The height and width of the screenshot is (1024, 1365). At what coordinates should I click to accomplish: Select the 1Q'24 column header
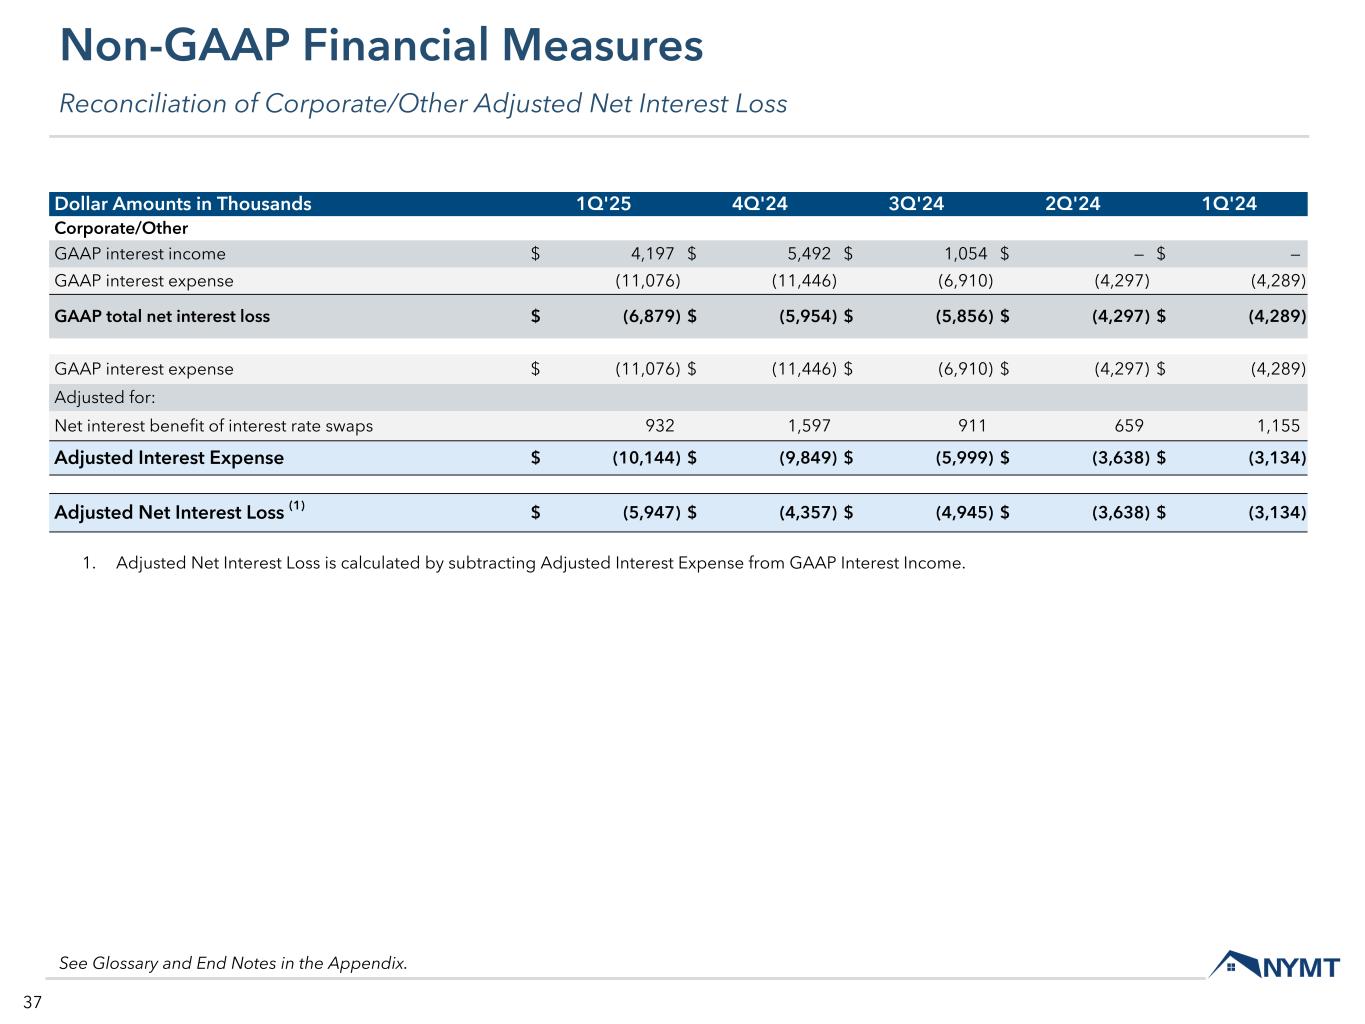(x=1229, y=204)
